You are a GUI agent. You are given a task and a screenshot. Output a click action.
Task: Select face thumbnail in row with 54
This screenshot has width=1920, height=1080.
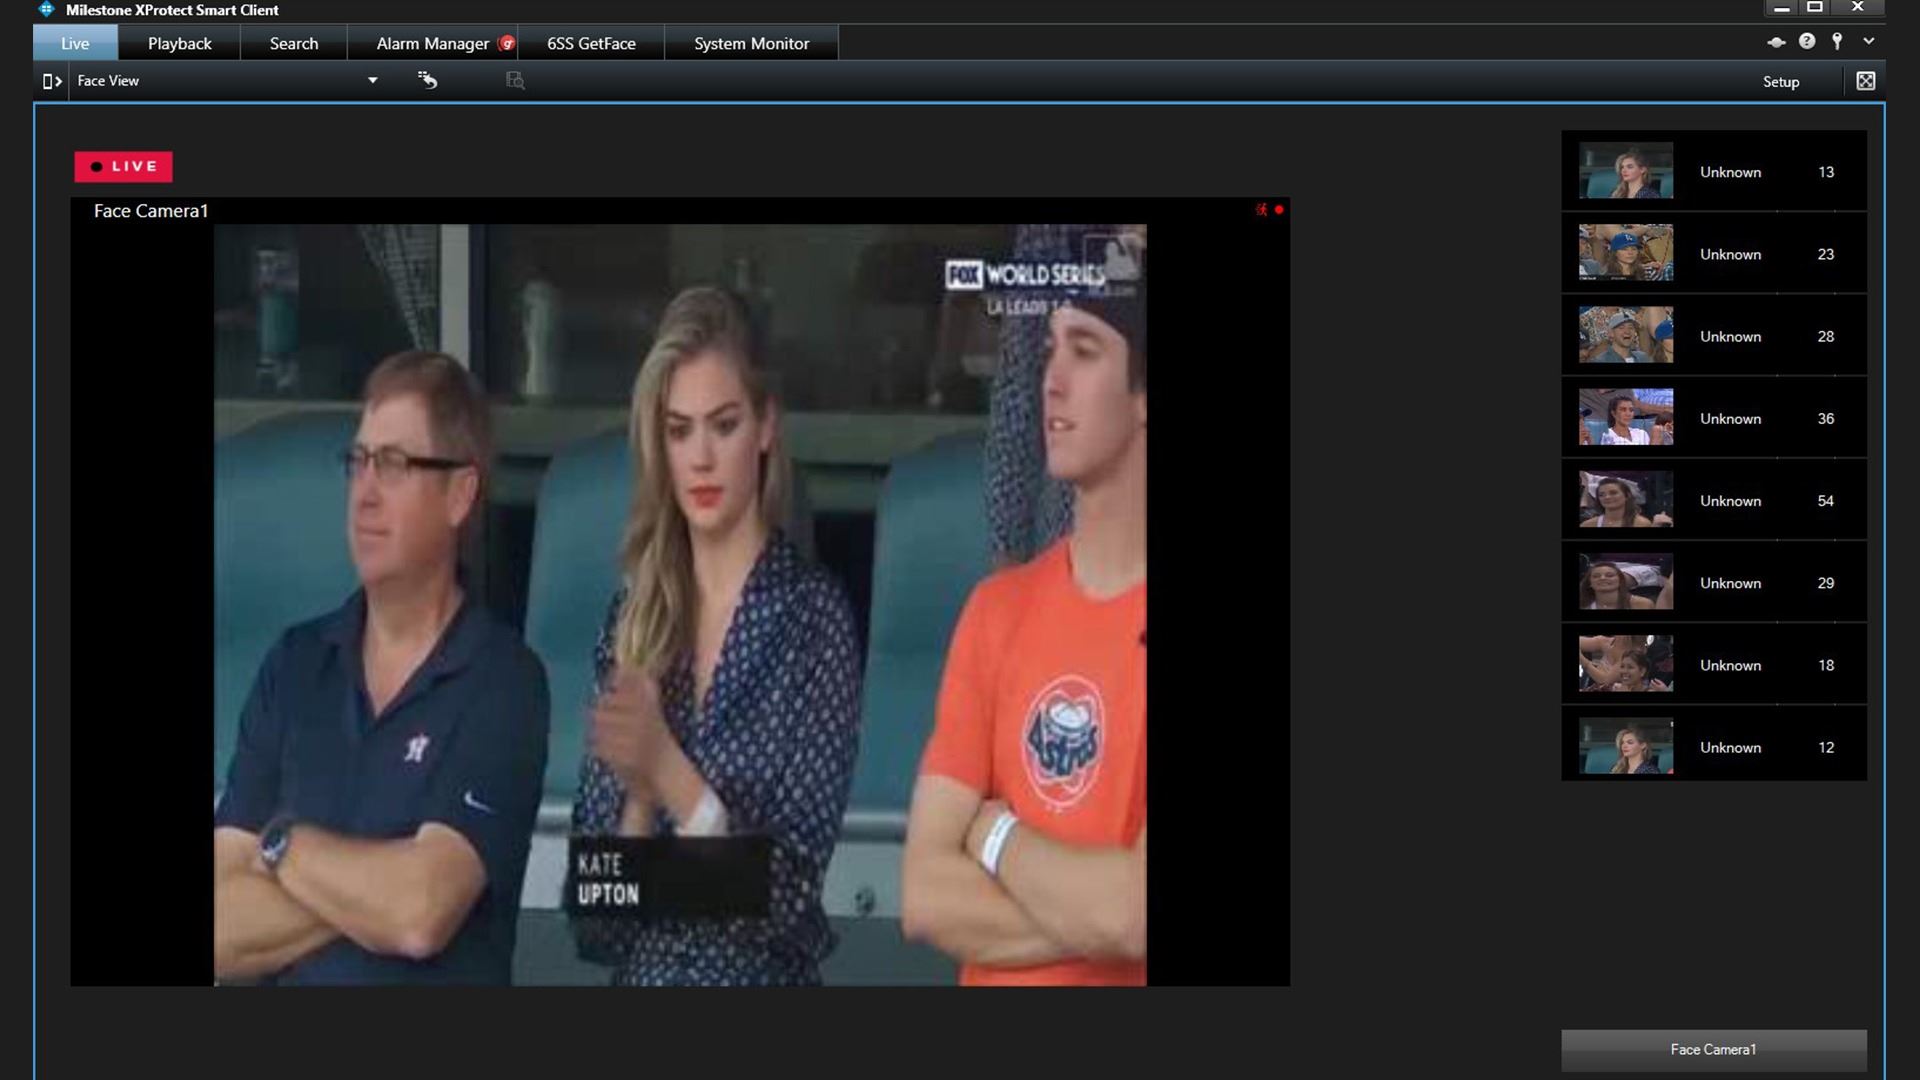1625,499
